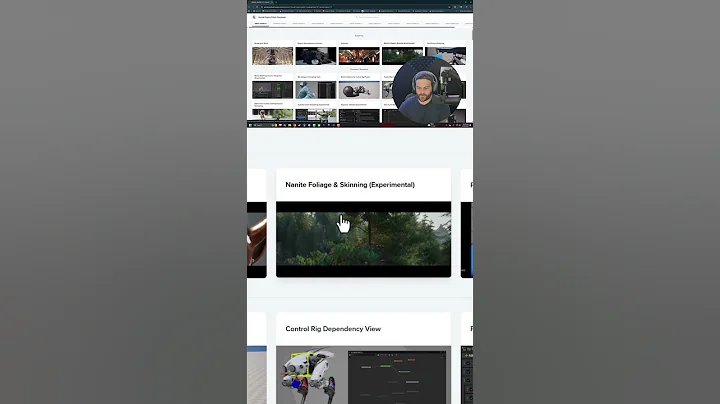Screen dimensions: 720x404
Task: Open the orange fiery scene thumbnail in the first row
Action: pos(359,56)
